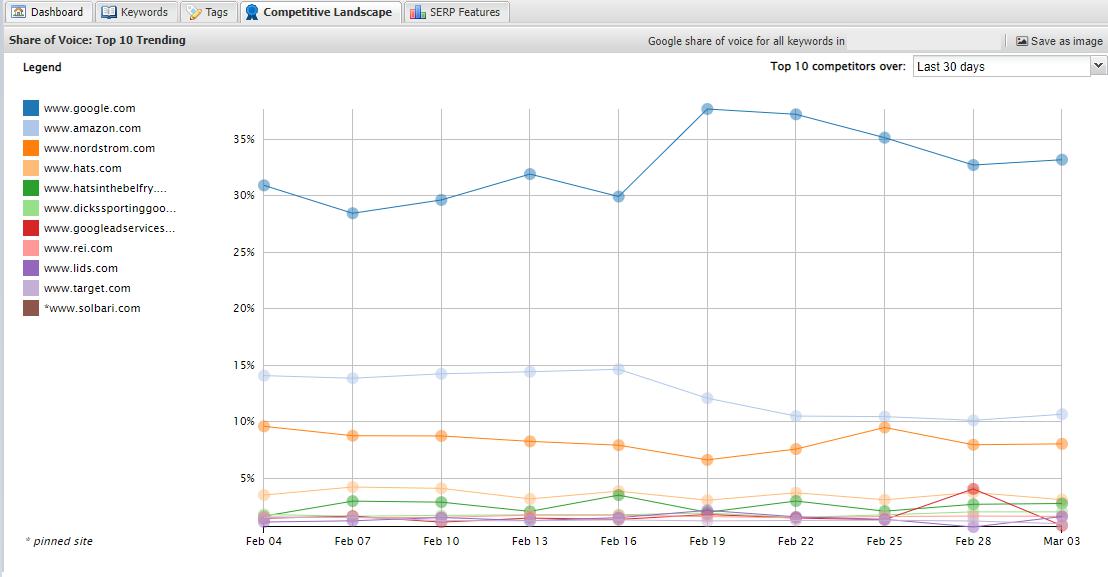
Task: Click the picture icon next to Save as image
Action: click(1024, 40)
